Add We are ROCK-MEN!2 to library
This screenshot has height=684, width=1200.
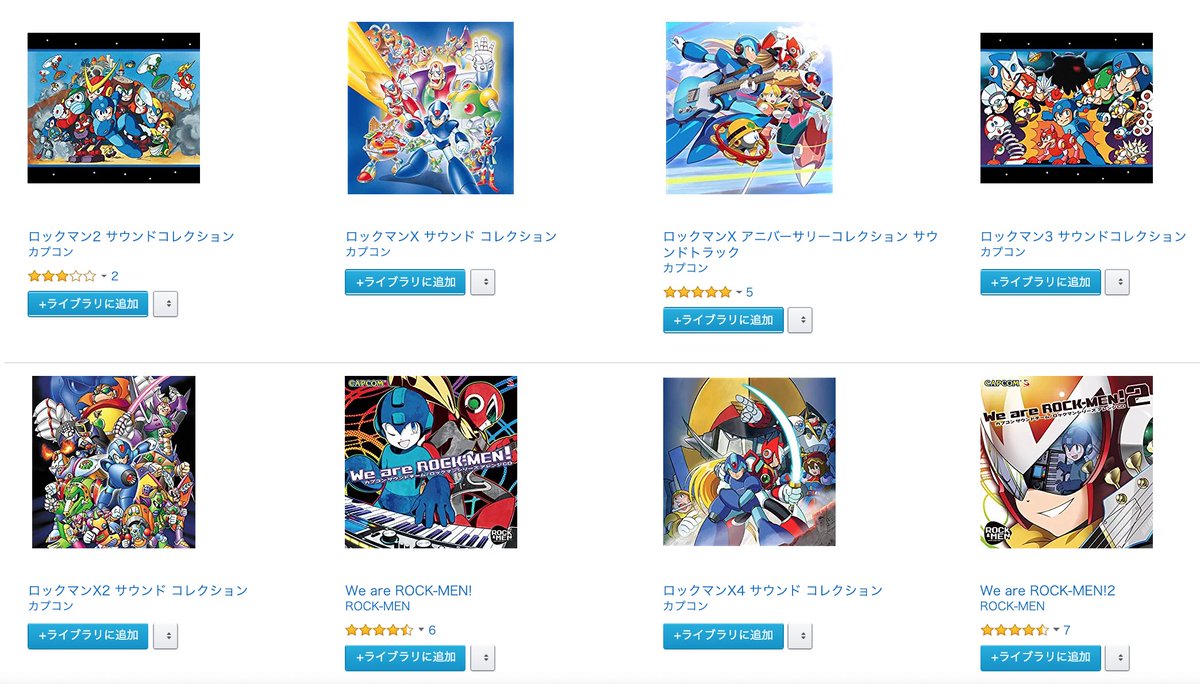click(1041, 657)
